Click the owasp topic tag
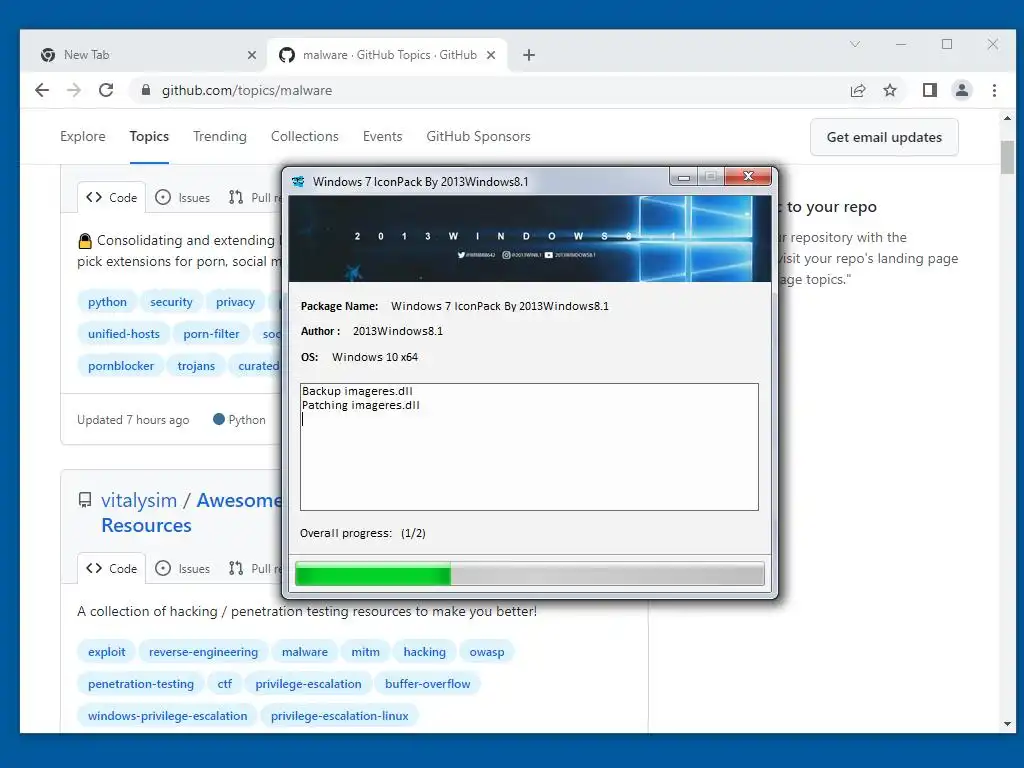 487,652
